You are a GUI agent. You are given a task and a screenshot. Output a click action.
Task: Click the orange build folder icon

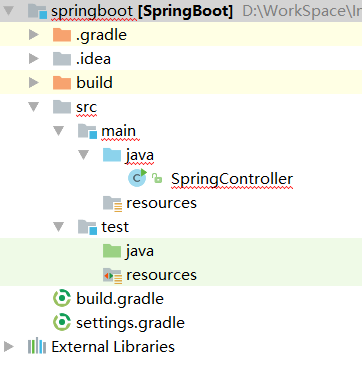pos(62,83)
